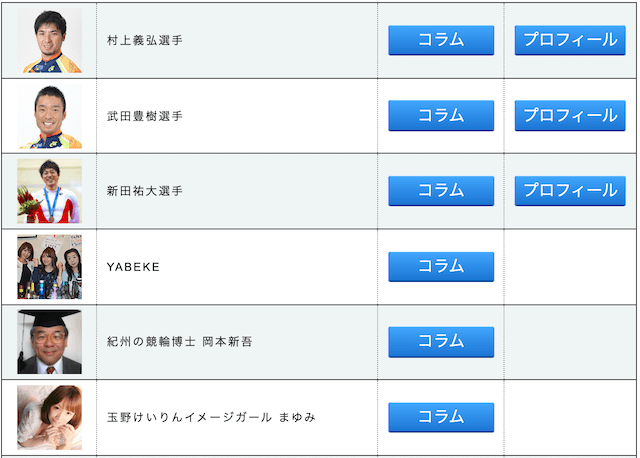Open コラム for まゆみ
This screenshot has width=640, height=458.
point(441,417)
